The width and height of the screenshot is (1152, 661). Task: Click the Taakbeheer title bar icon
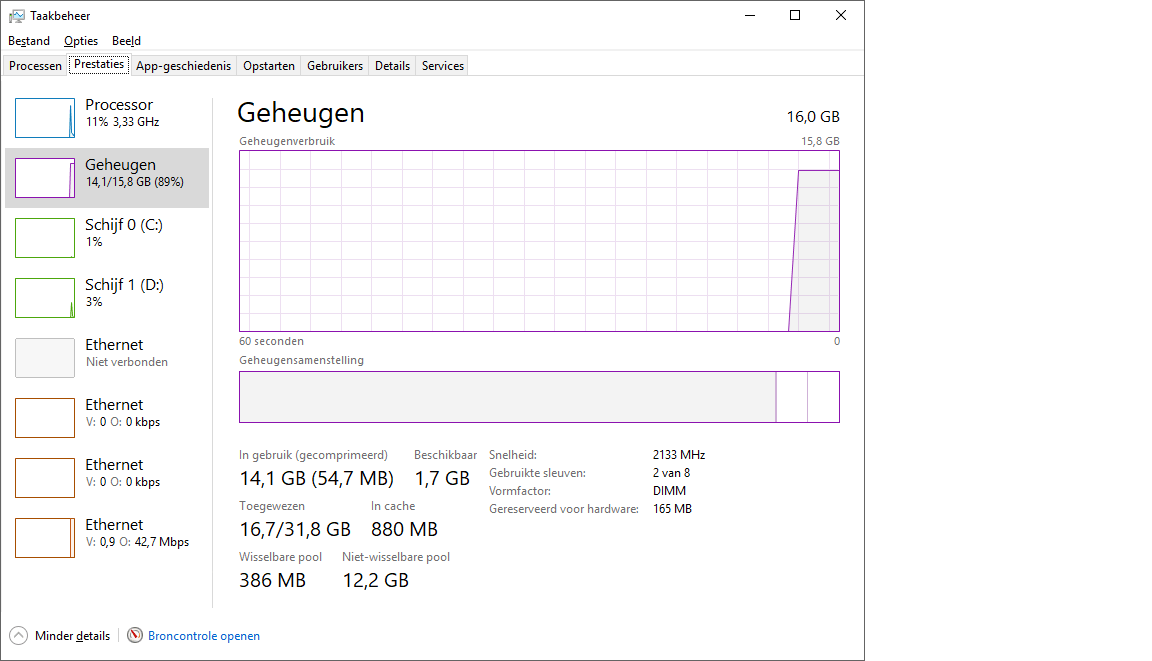[14, 15]
